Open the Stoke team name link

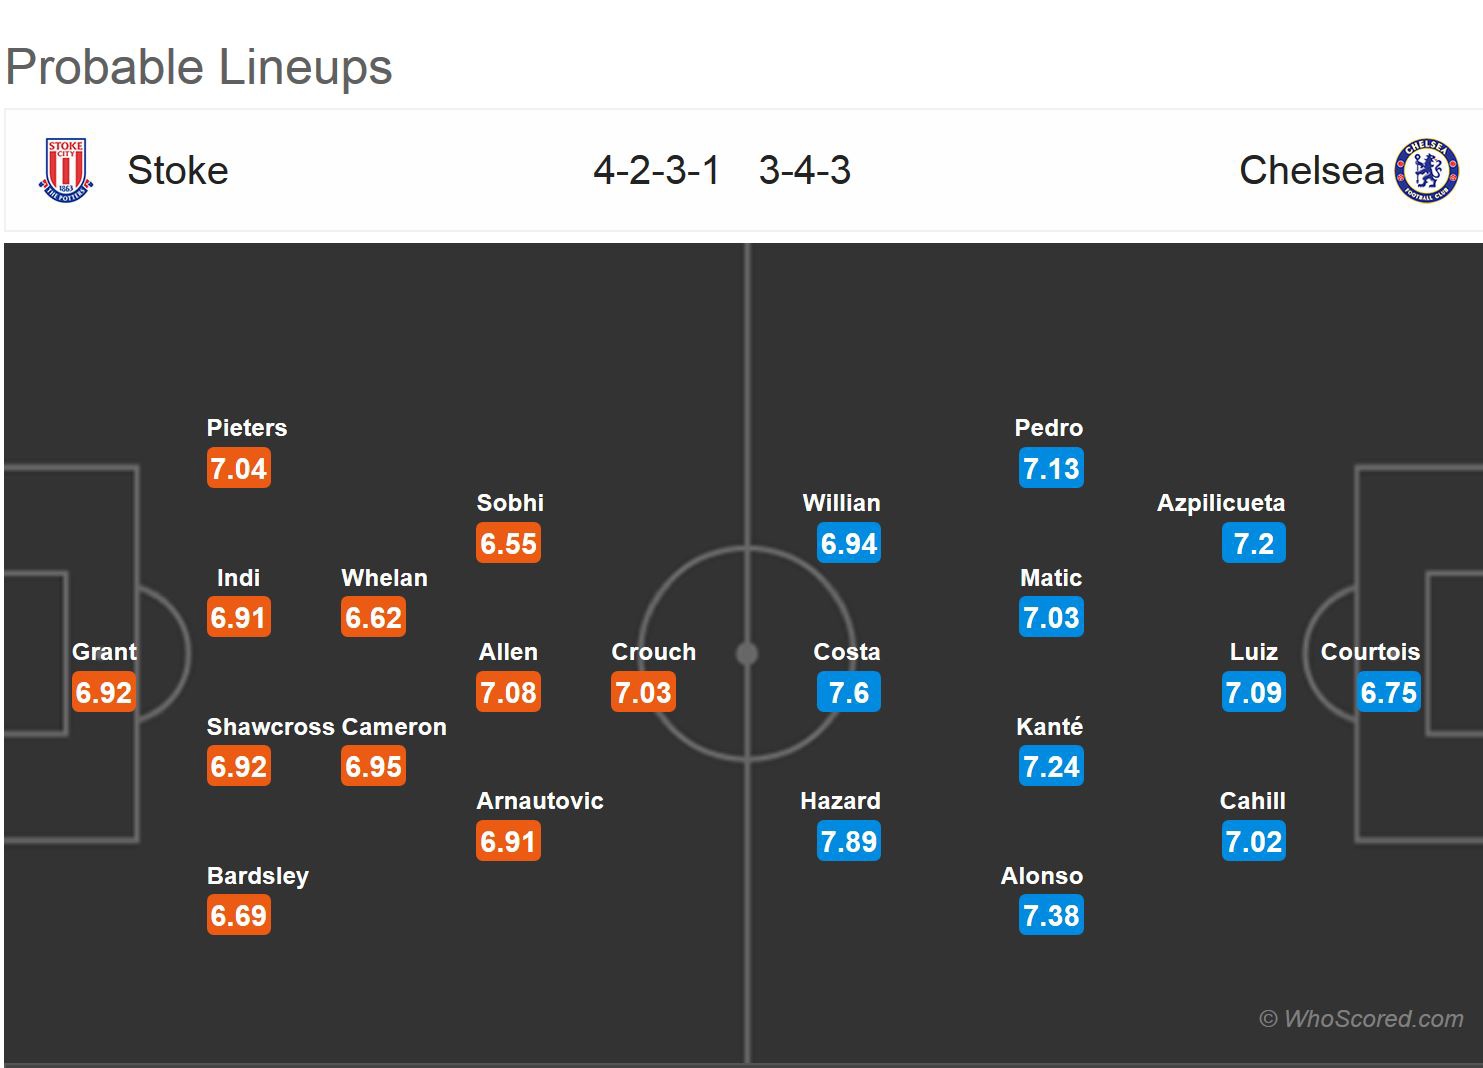click(178, 171)
